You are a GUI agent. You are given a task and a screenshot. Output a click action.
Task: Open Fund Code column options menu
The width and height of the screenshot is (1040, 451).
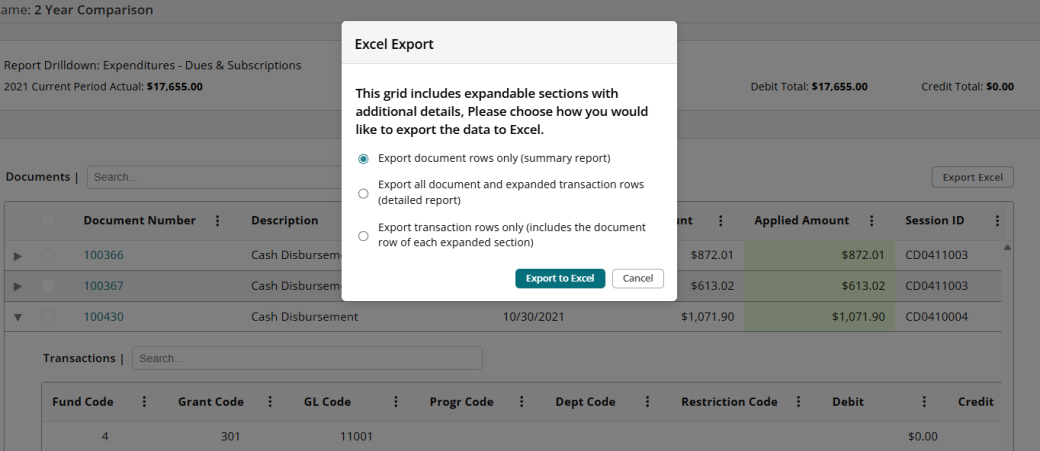pos(144,402)
